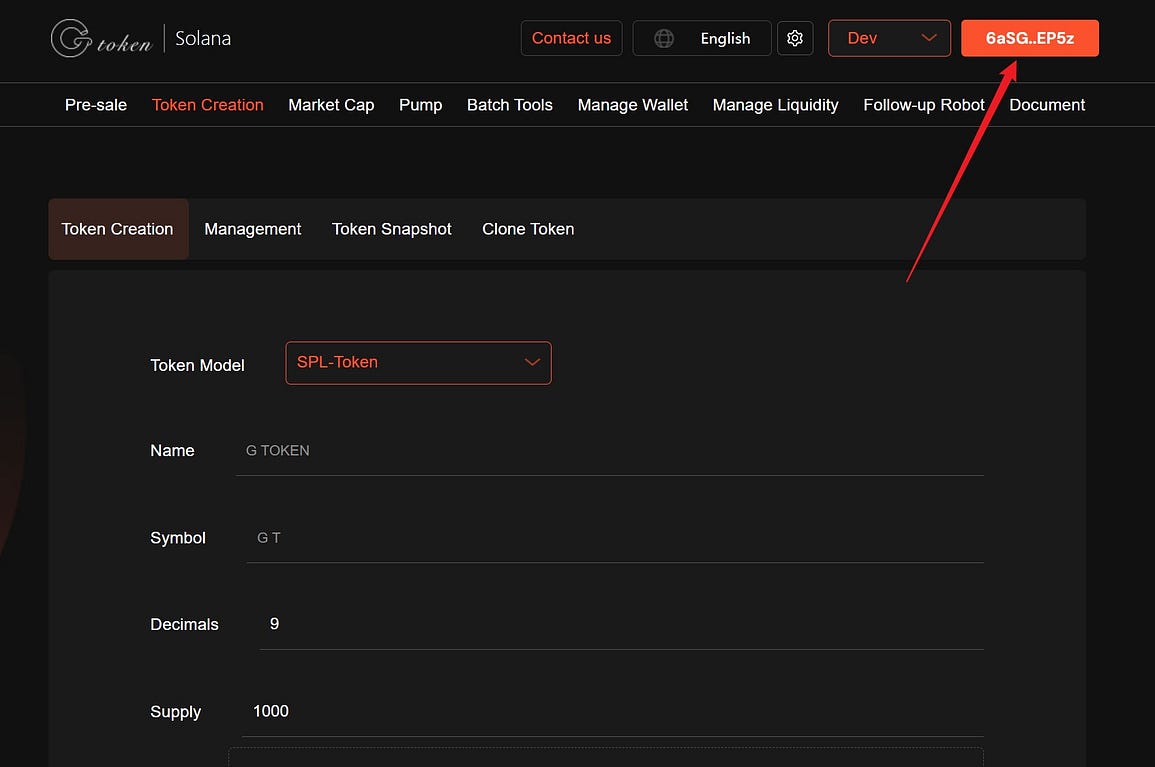Go to Manage Wallet
The width and height of the screenshot is (1155, 767).
coord(633,105)
